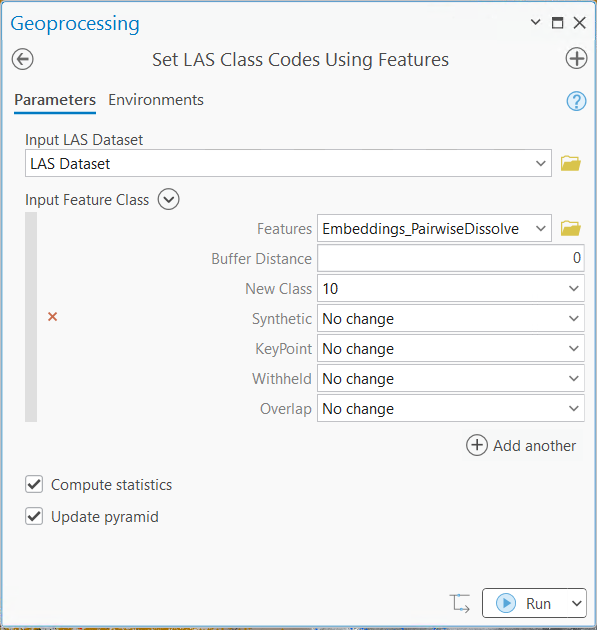
Task: Run the geoprocessing tool
Action: 524,603
